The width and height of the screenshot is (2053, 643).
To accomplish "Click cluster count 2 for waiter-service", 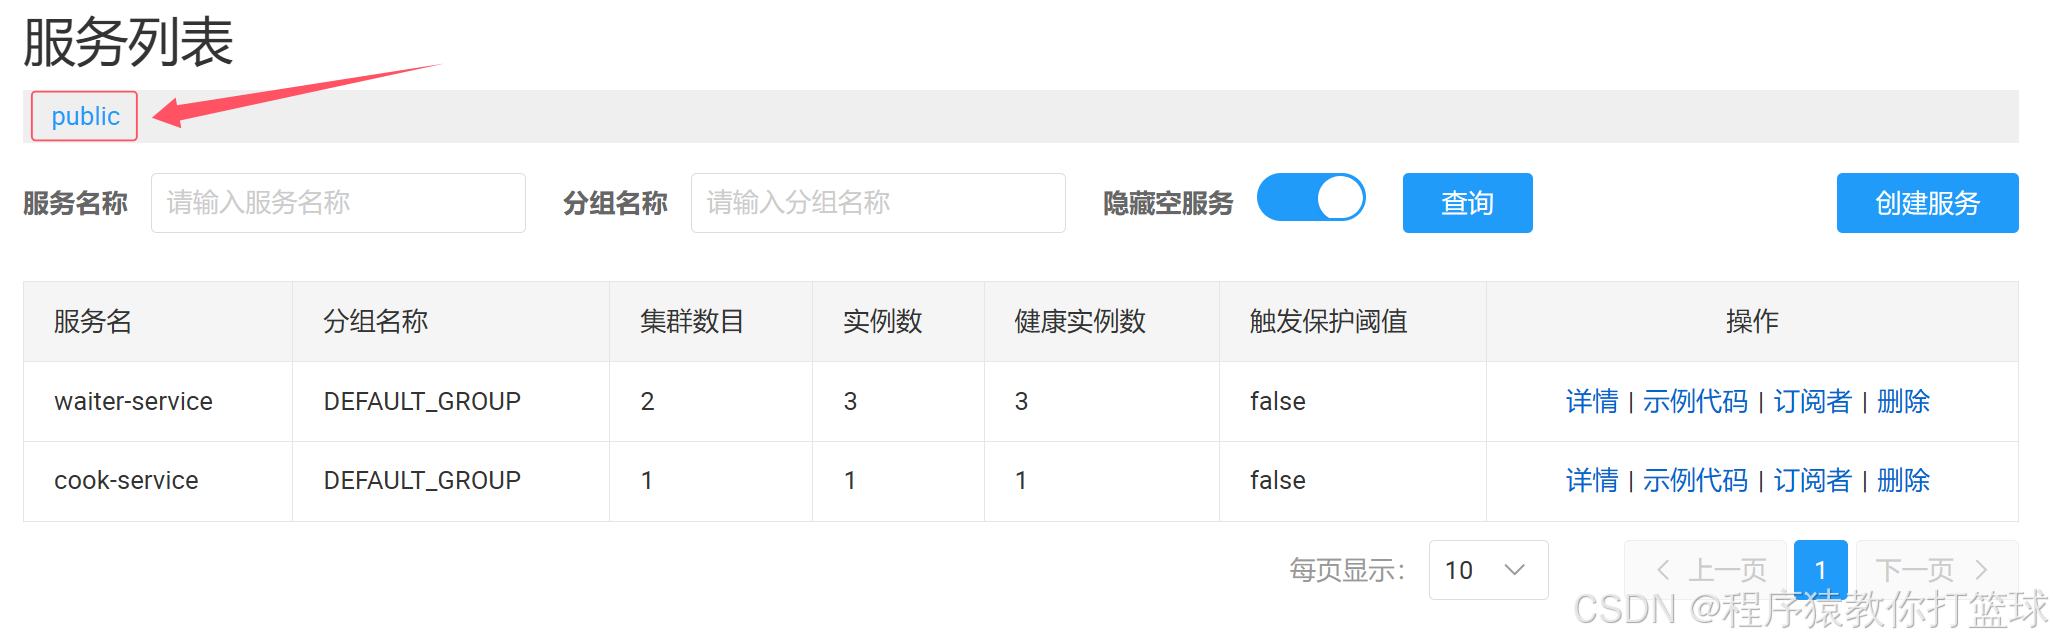I will pos(647,401).
